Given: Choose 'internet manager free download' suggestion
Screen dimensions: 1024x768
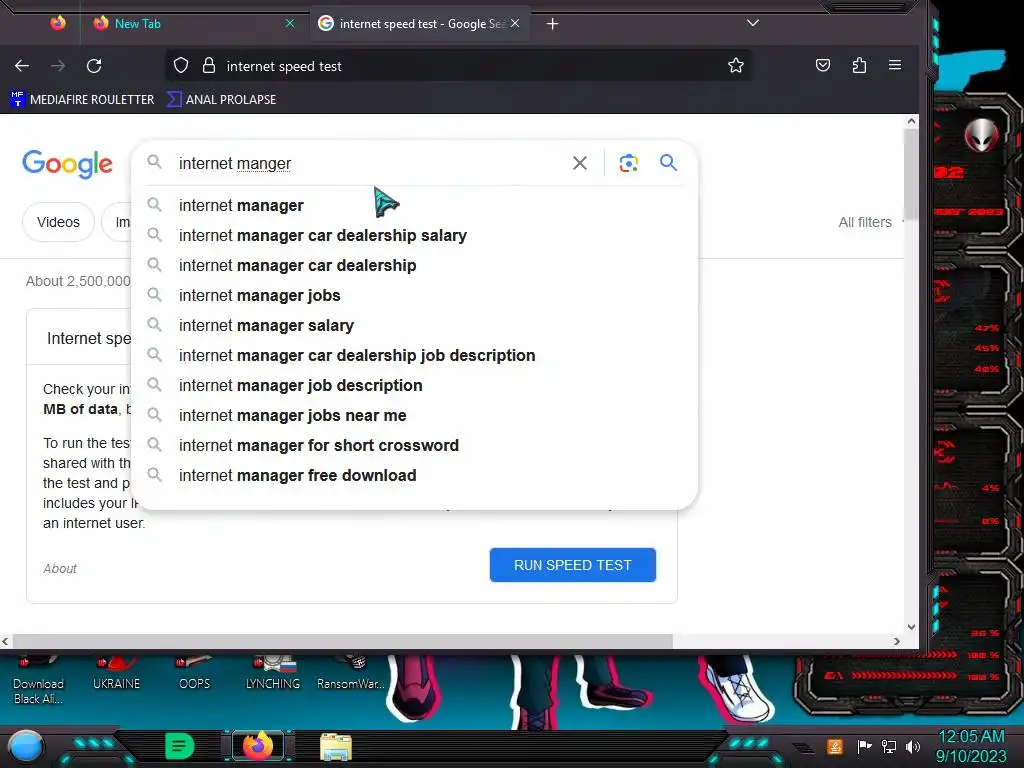Looking at the screenshot, I should 415,475.
